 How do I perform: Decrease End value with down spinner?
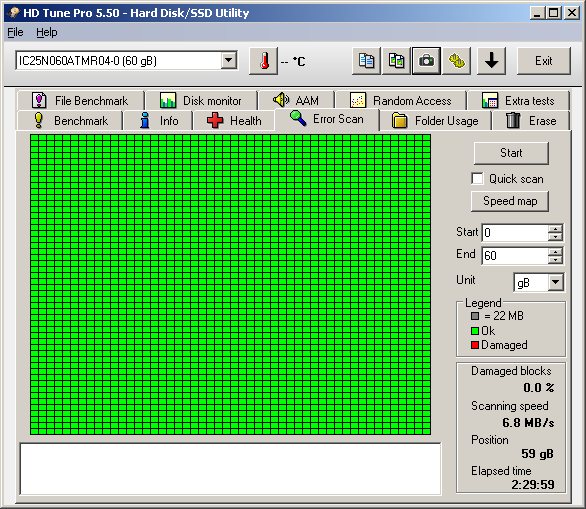pyautogui.click(x=555, y=260)
